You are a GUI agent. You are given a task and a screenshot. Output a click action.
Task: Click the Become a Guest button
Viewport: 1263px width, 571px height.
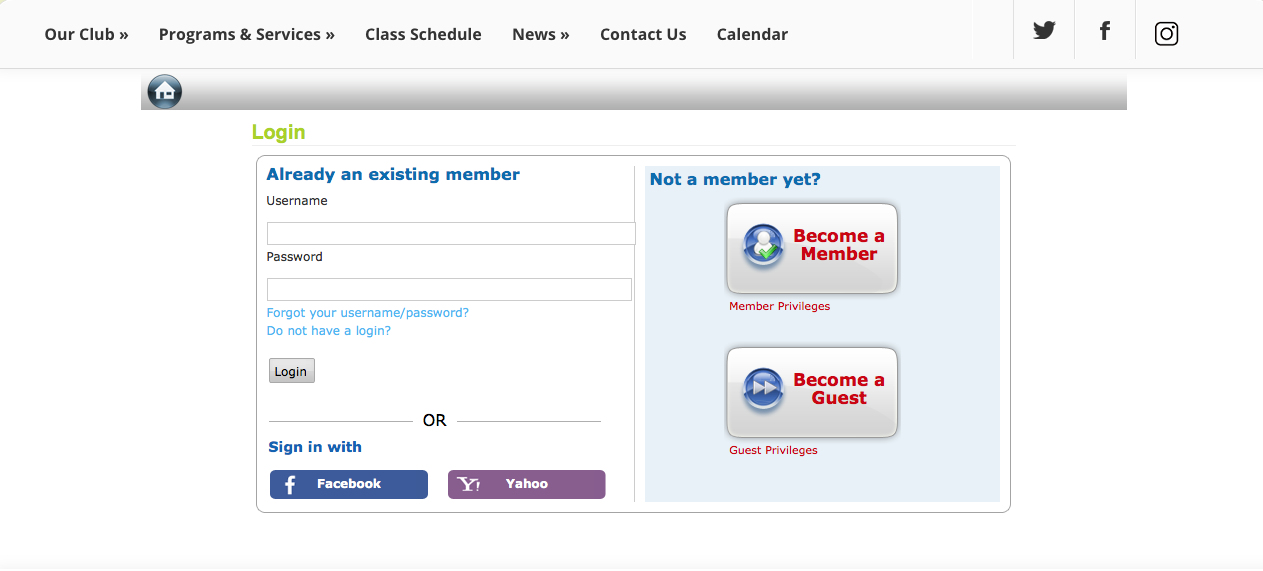click(812, 391)
